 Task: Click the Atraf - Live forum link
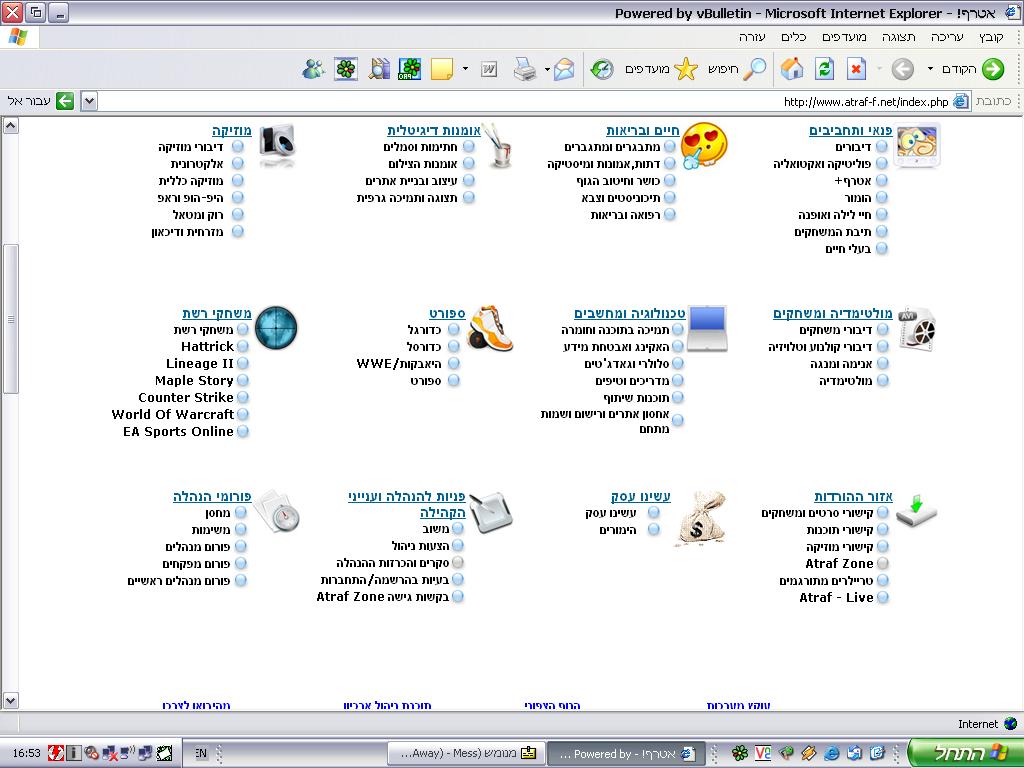click(836, 597)
